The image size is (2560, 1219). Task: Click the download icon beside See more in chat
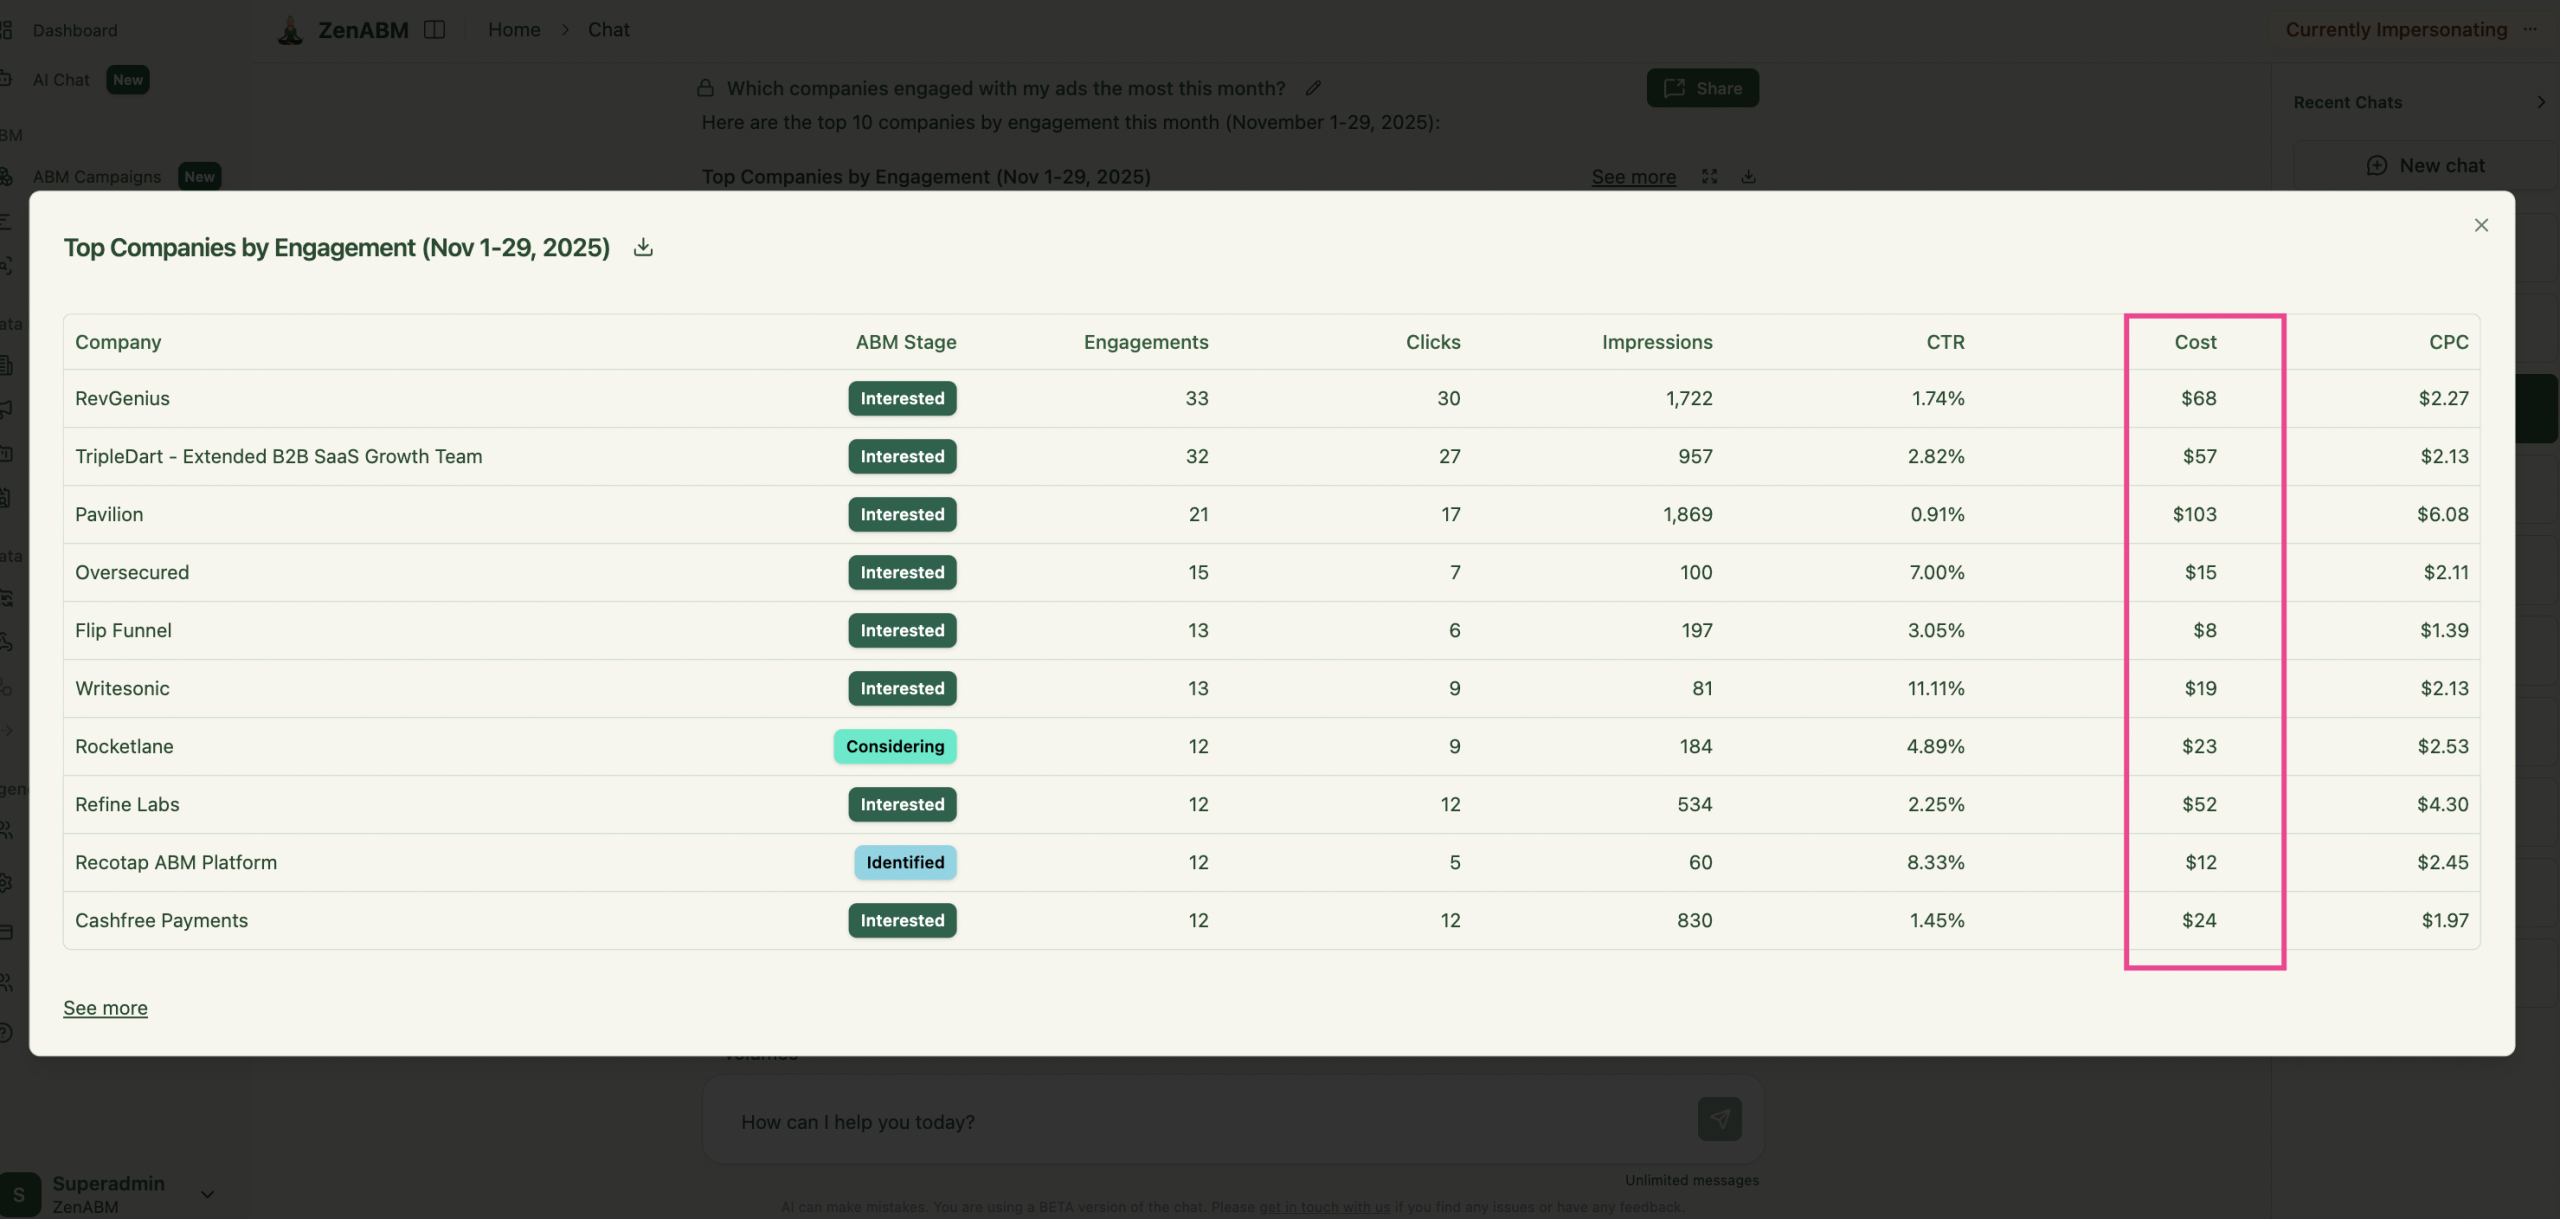point(1748,176)
